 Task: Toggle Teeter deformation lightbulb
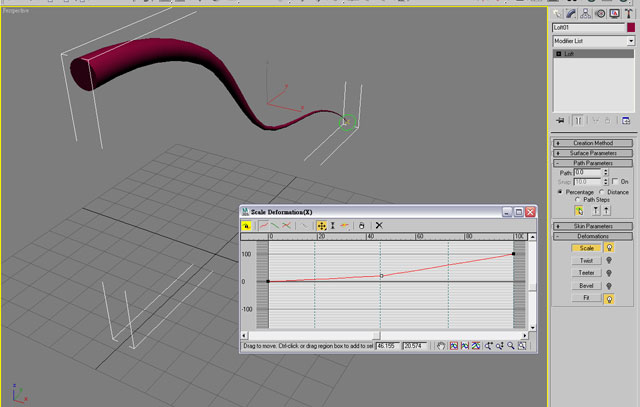609,273
